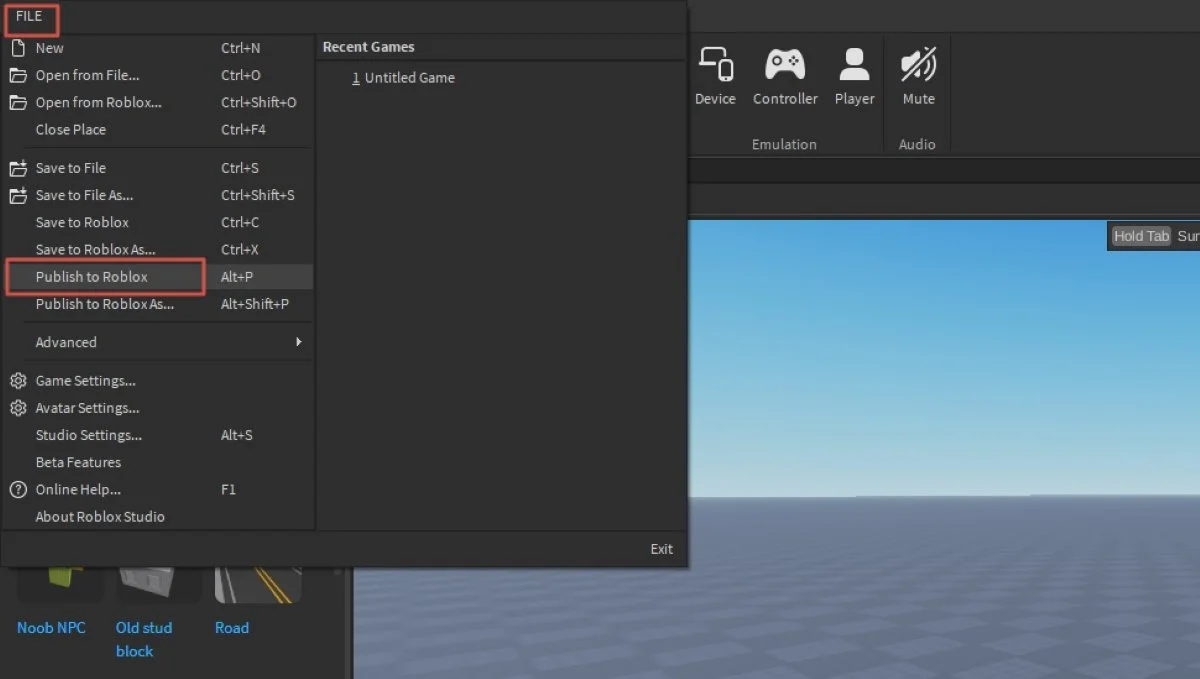Click the Open from File folder icon
The width and height of the screenshot is (1200, 679).
(x=18, y=75)
